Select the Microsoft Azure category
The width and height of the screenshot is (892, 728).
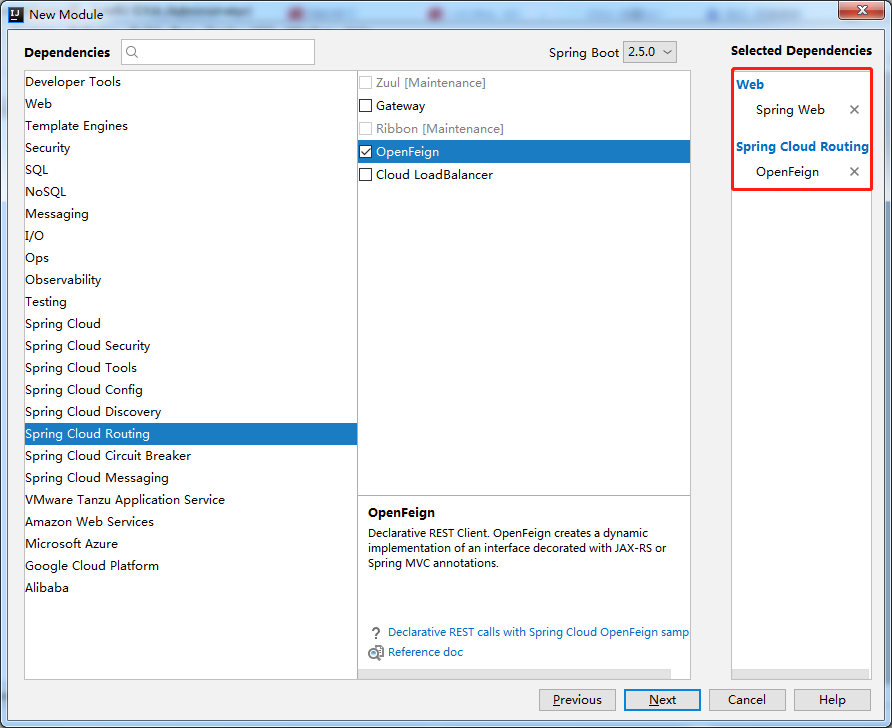pos(191,544)
